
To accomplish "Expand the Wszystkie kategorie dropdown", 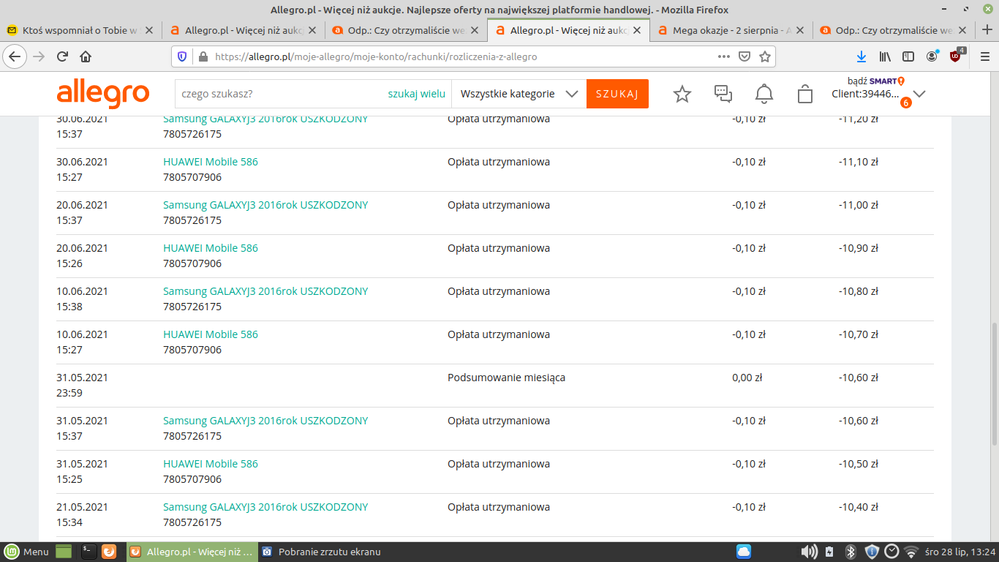I will click(x=519, y=94).
